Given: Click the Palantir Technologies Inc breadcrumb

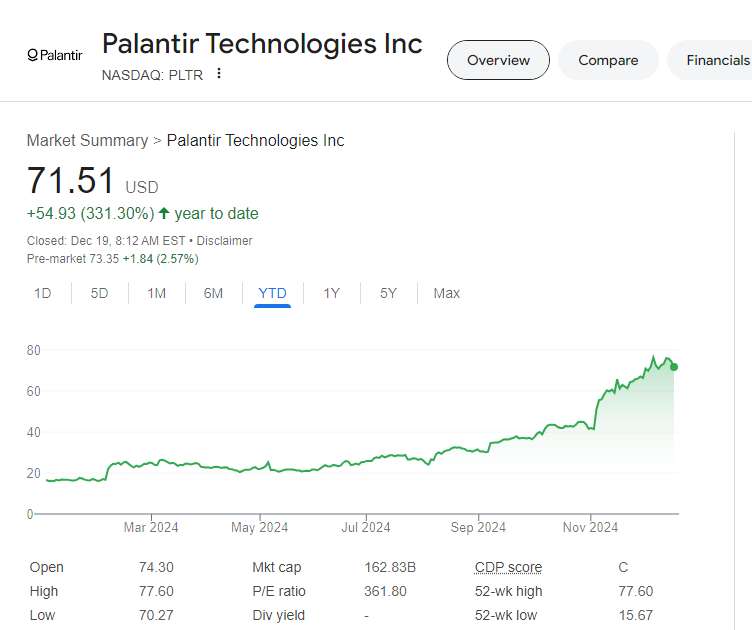Looking at the screenshot, I should tap(255, 141).
